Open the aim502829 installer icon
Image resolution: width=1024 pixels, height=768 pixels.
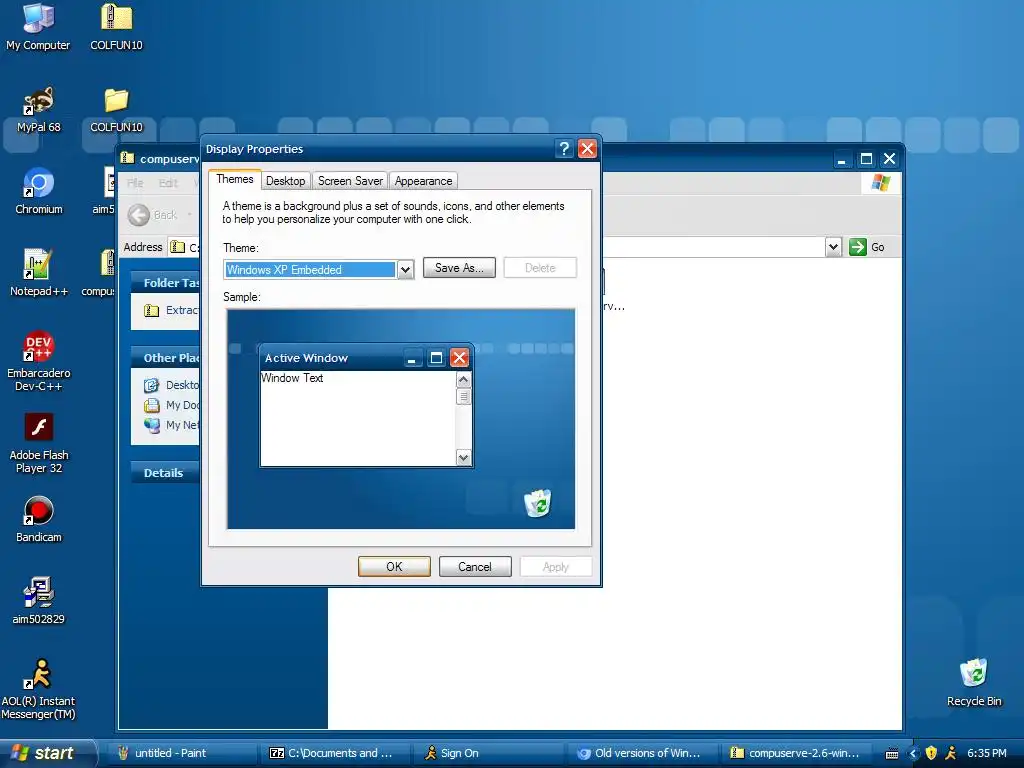[39, 601]
